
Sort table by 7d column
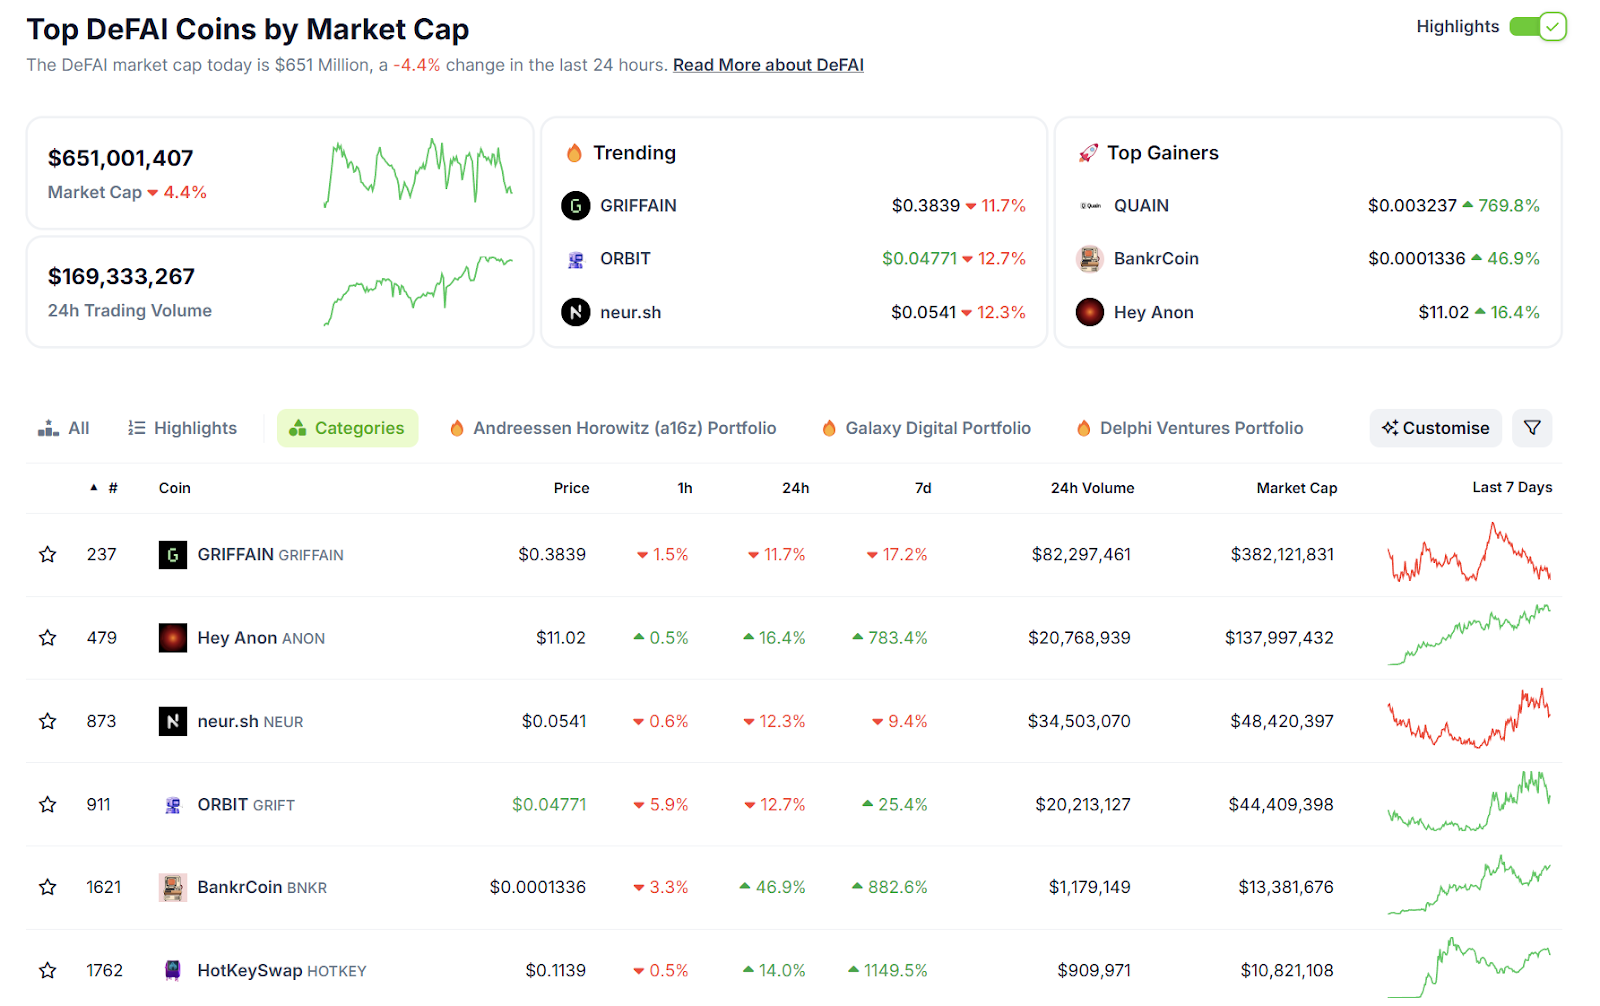(923, 488)
